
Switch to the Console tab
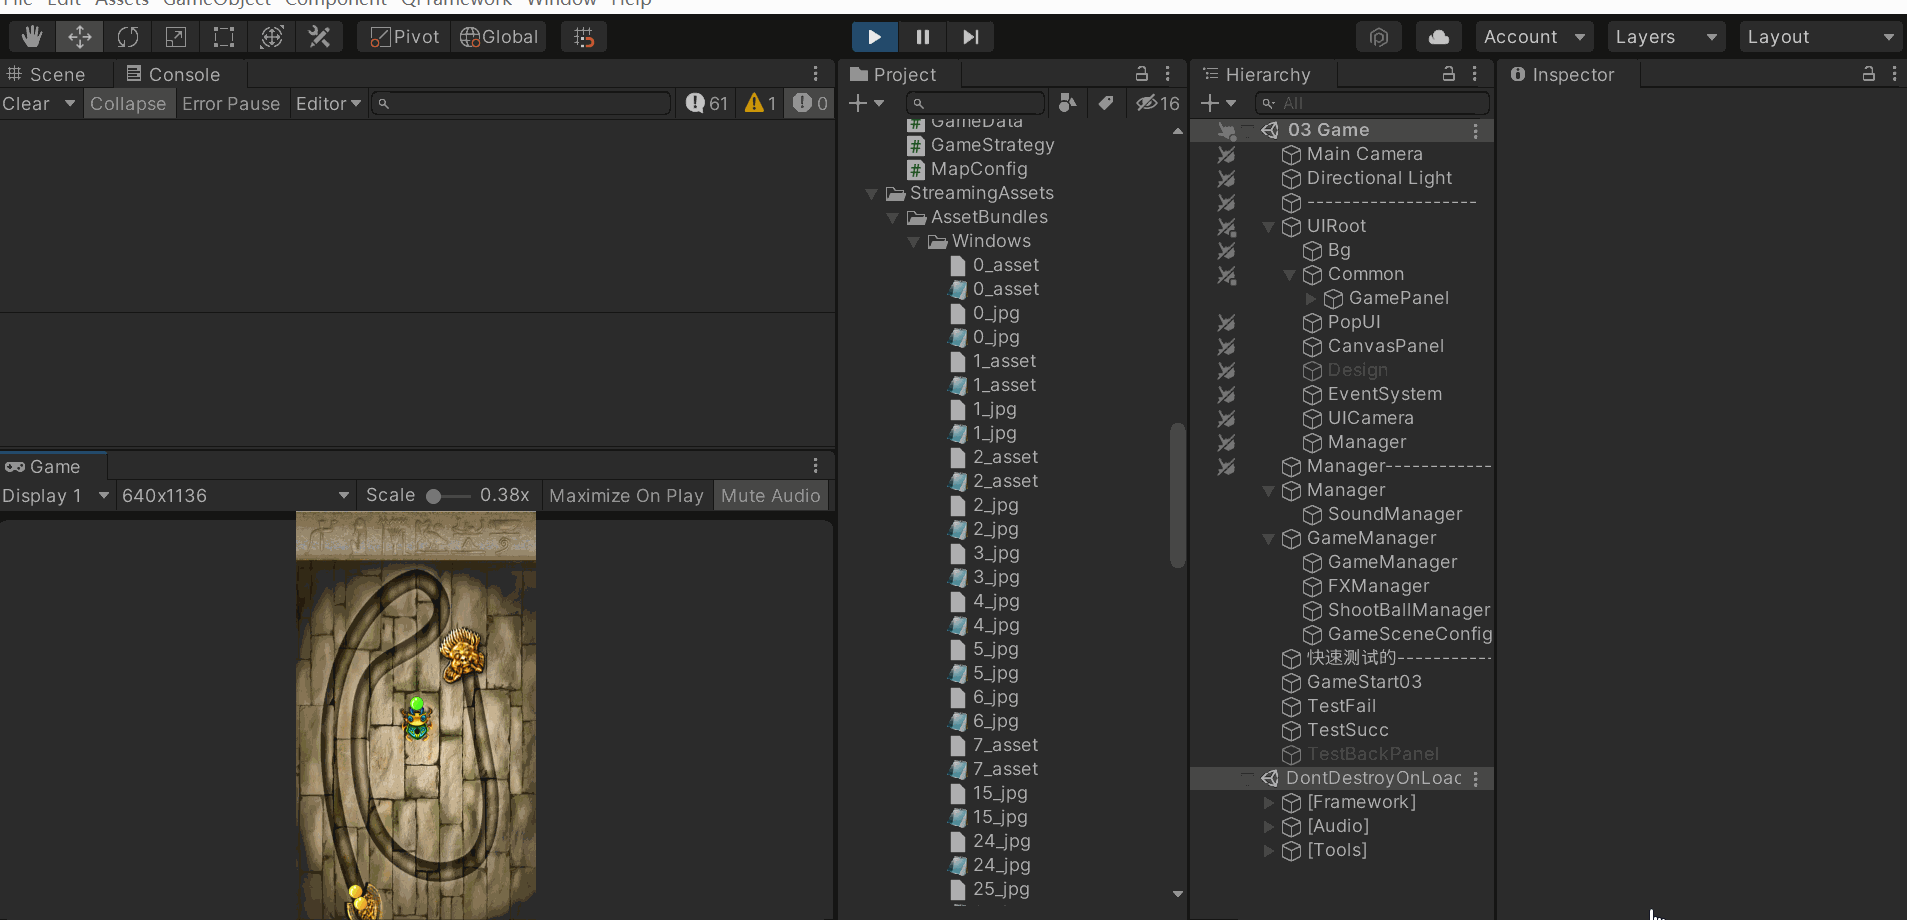click(x=174, y=74)
